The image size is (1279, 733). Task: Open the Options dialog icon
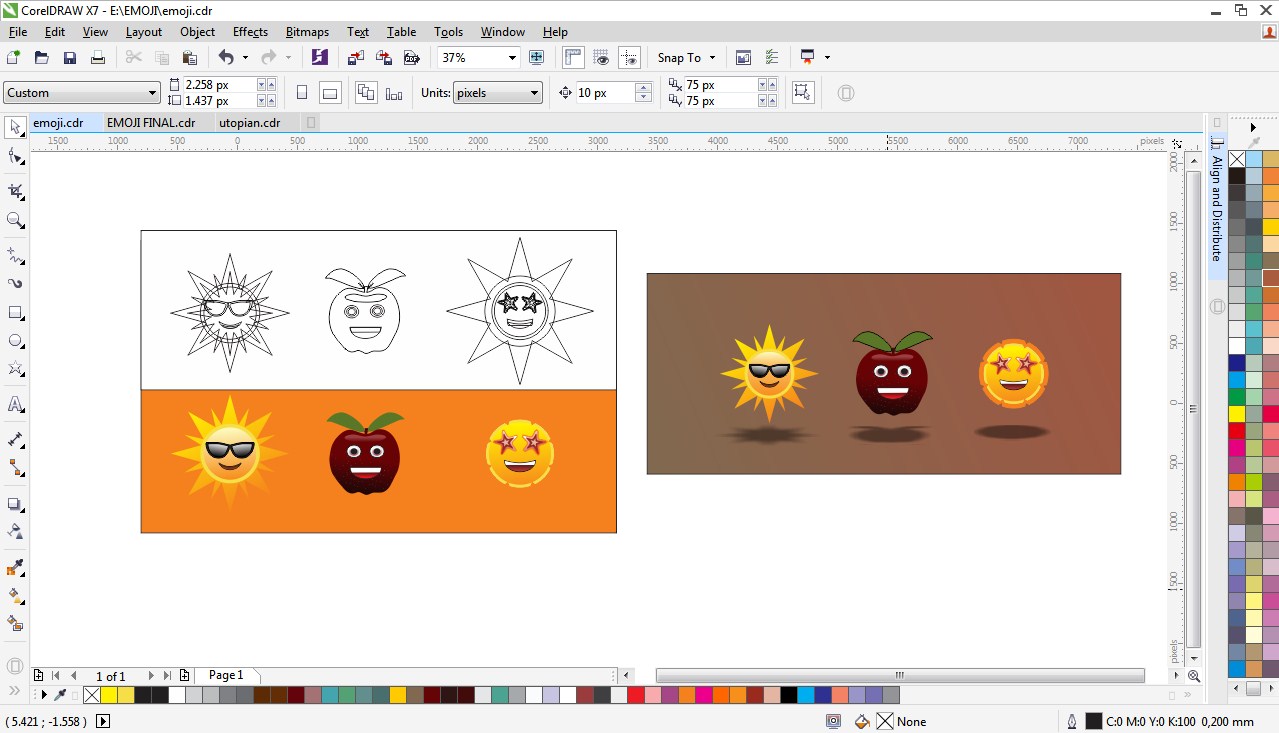tap(772, 58)
